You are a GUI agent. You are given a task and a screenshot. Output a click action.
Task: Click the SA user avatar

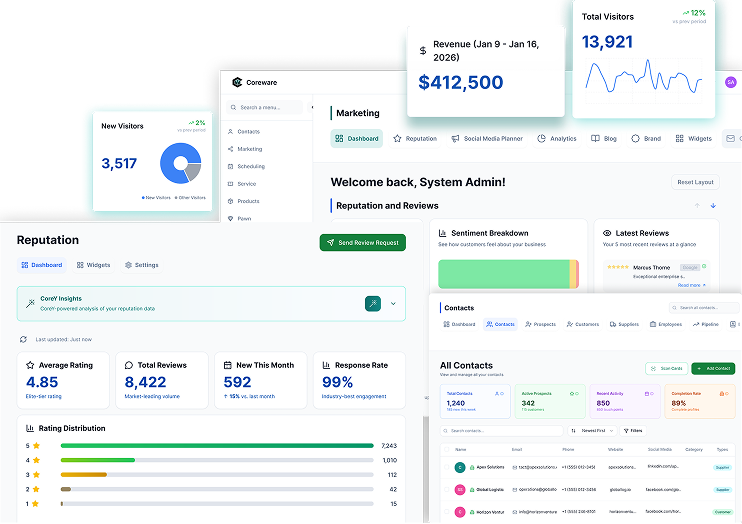(731, 82)
